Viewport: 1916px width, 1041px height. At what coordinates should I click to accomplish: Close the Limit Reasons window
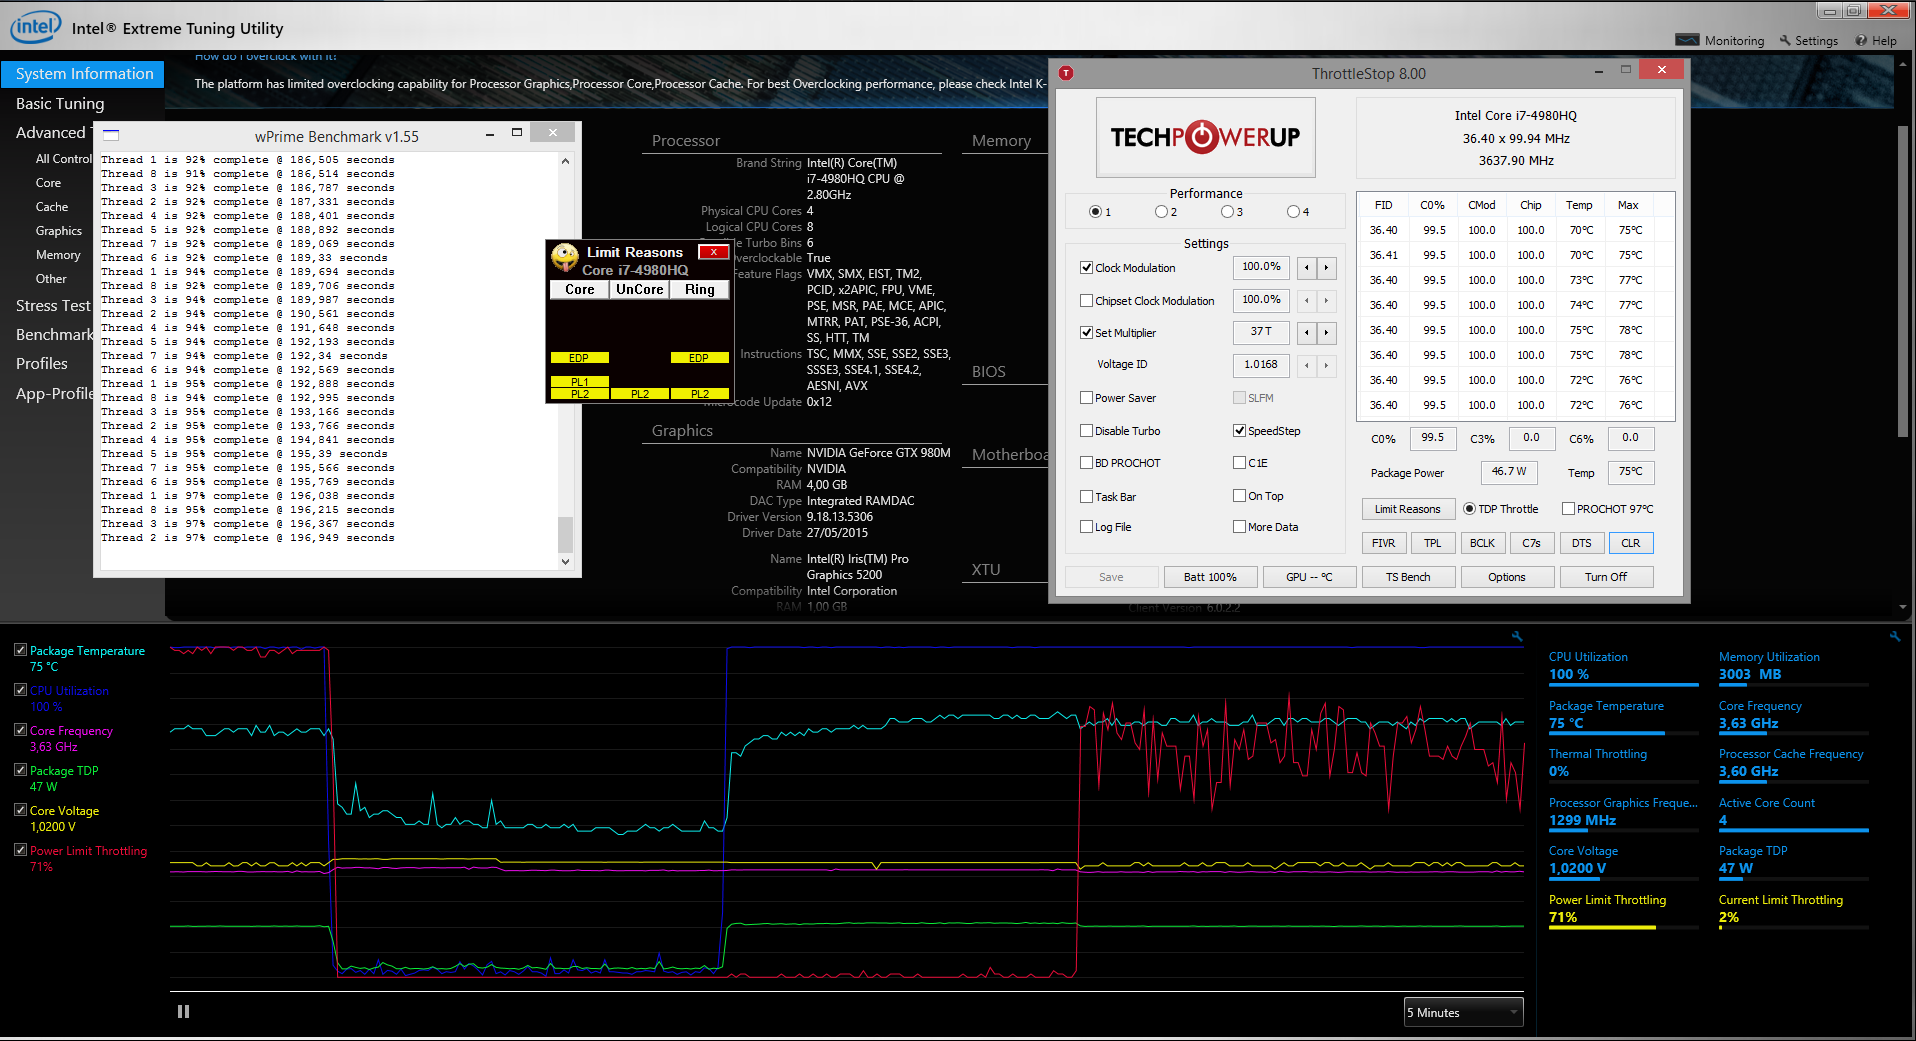[713, 252]
